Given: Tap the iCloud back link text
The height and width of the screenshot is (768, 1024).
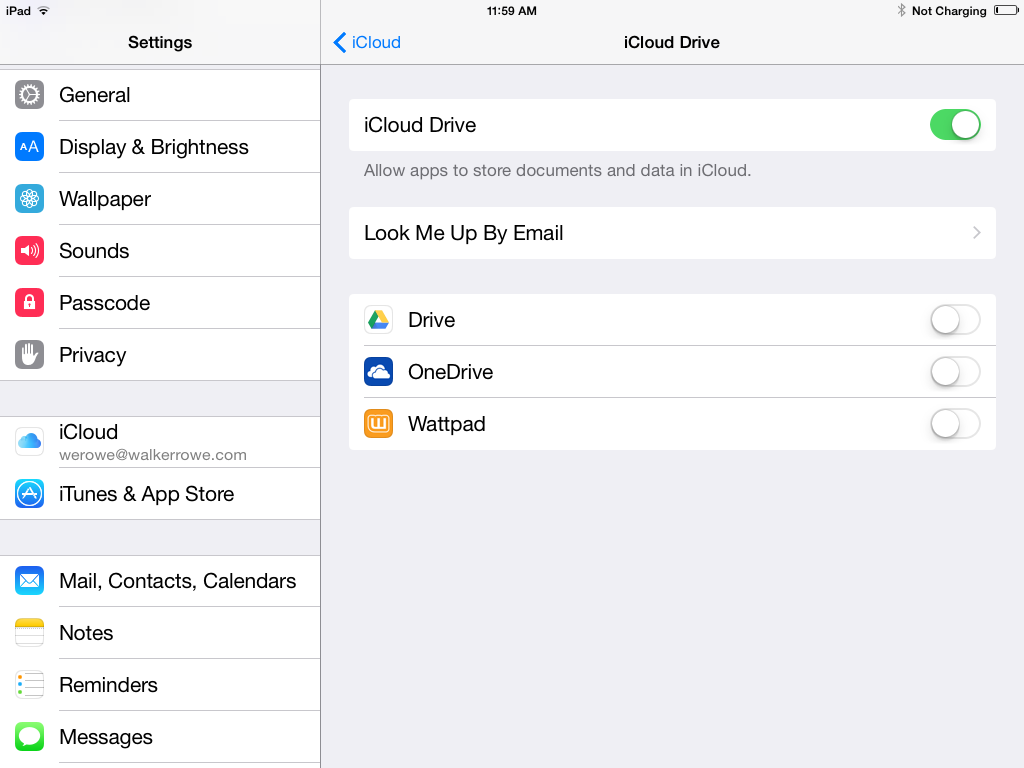Looking at the screenshot, I should [x=376, y=42].
